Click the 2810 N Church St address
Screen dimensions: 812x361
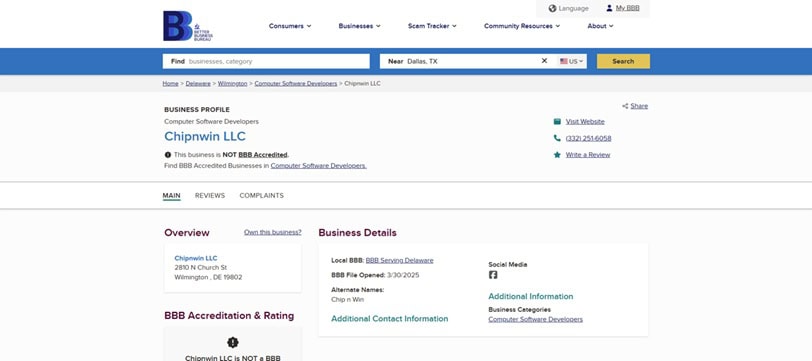[x=200, y=268]
